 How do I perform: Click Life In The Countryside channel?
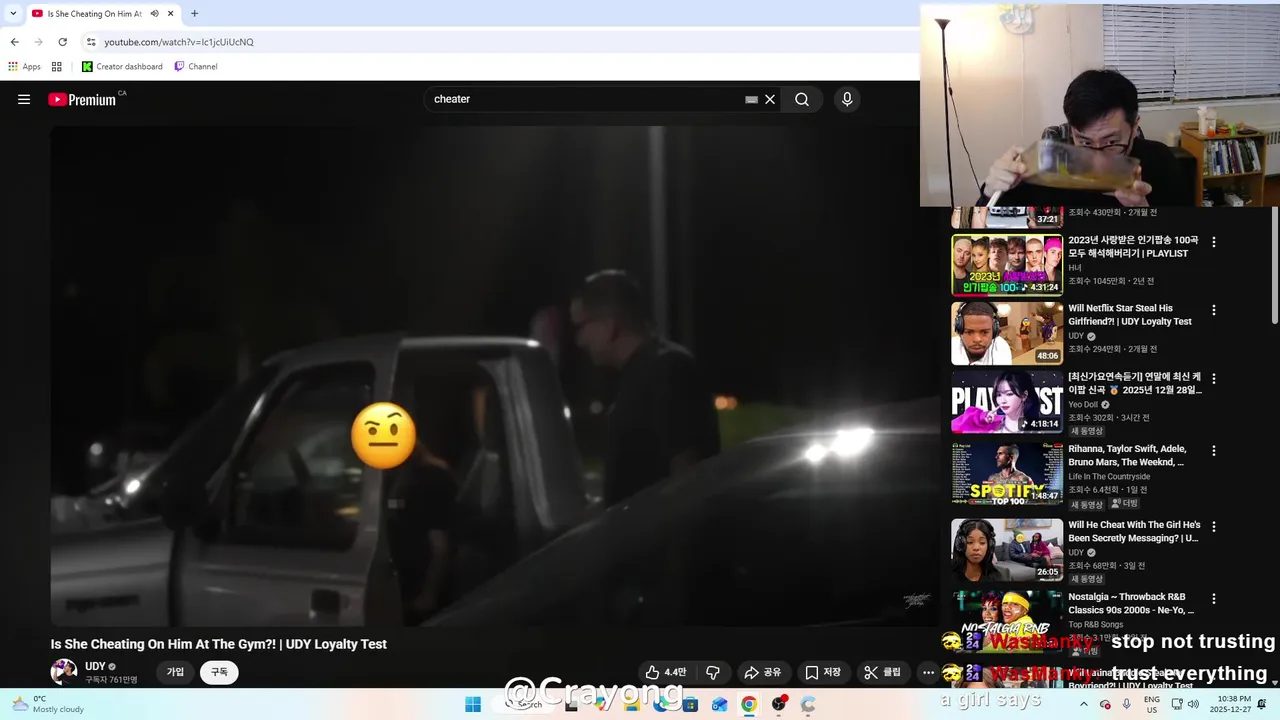[x=1109, y=476]
